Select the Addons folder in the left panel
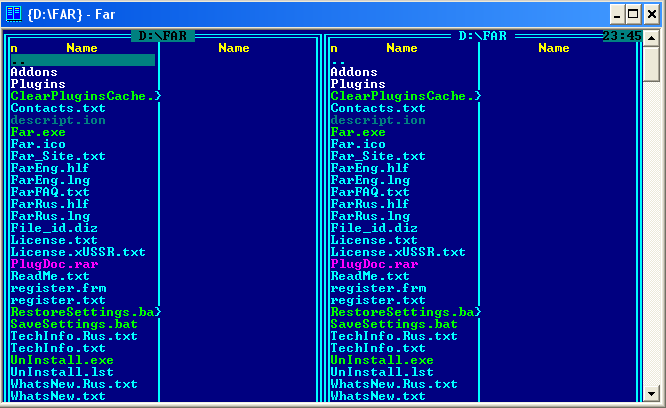The height and width of the screenshot is (408, 666). [34, 72]
